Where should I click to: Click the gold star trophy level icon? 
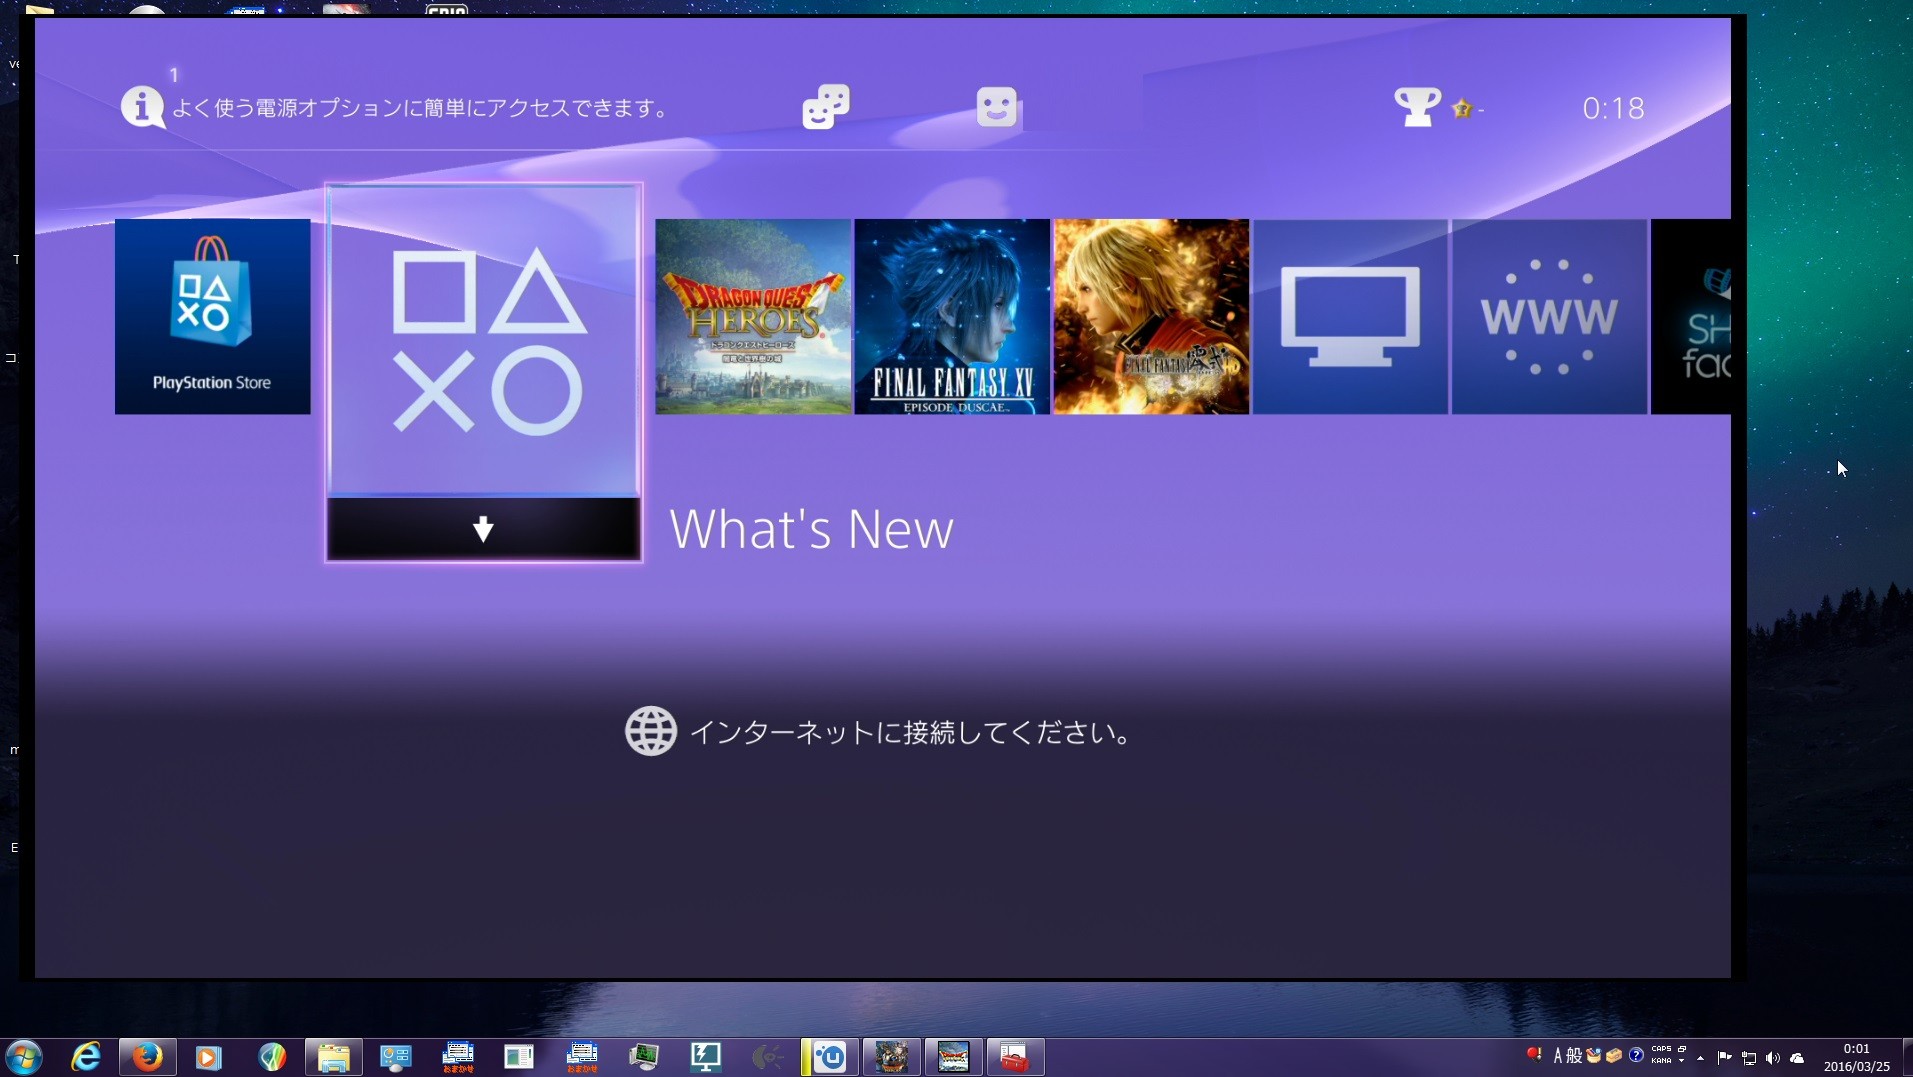1462,108
